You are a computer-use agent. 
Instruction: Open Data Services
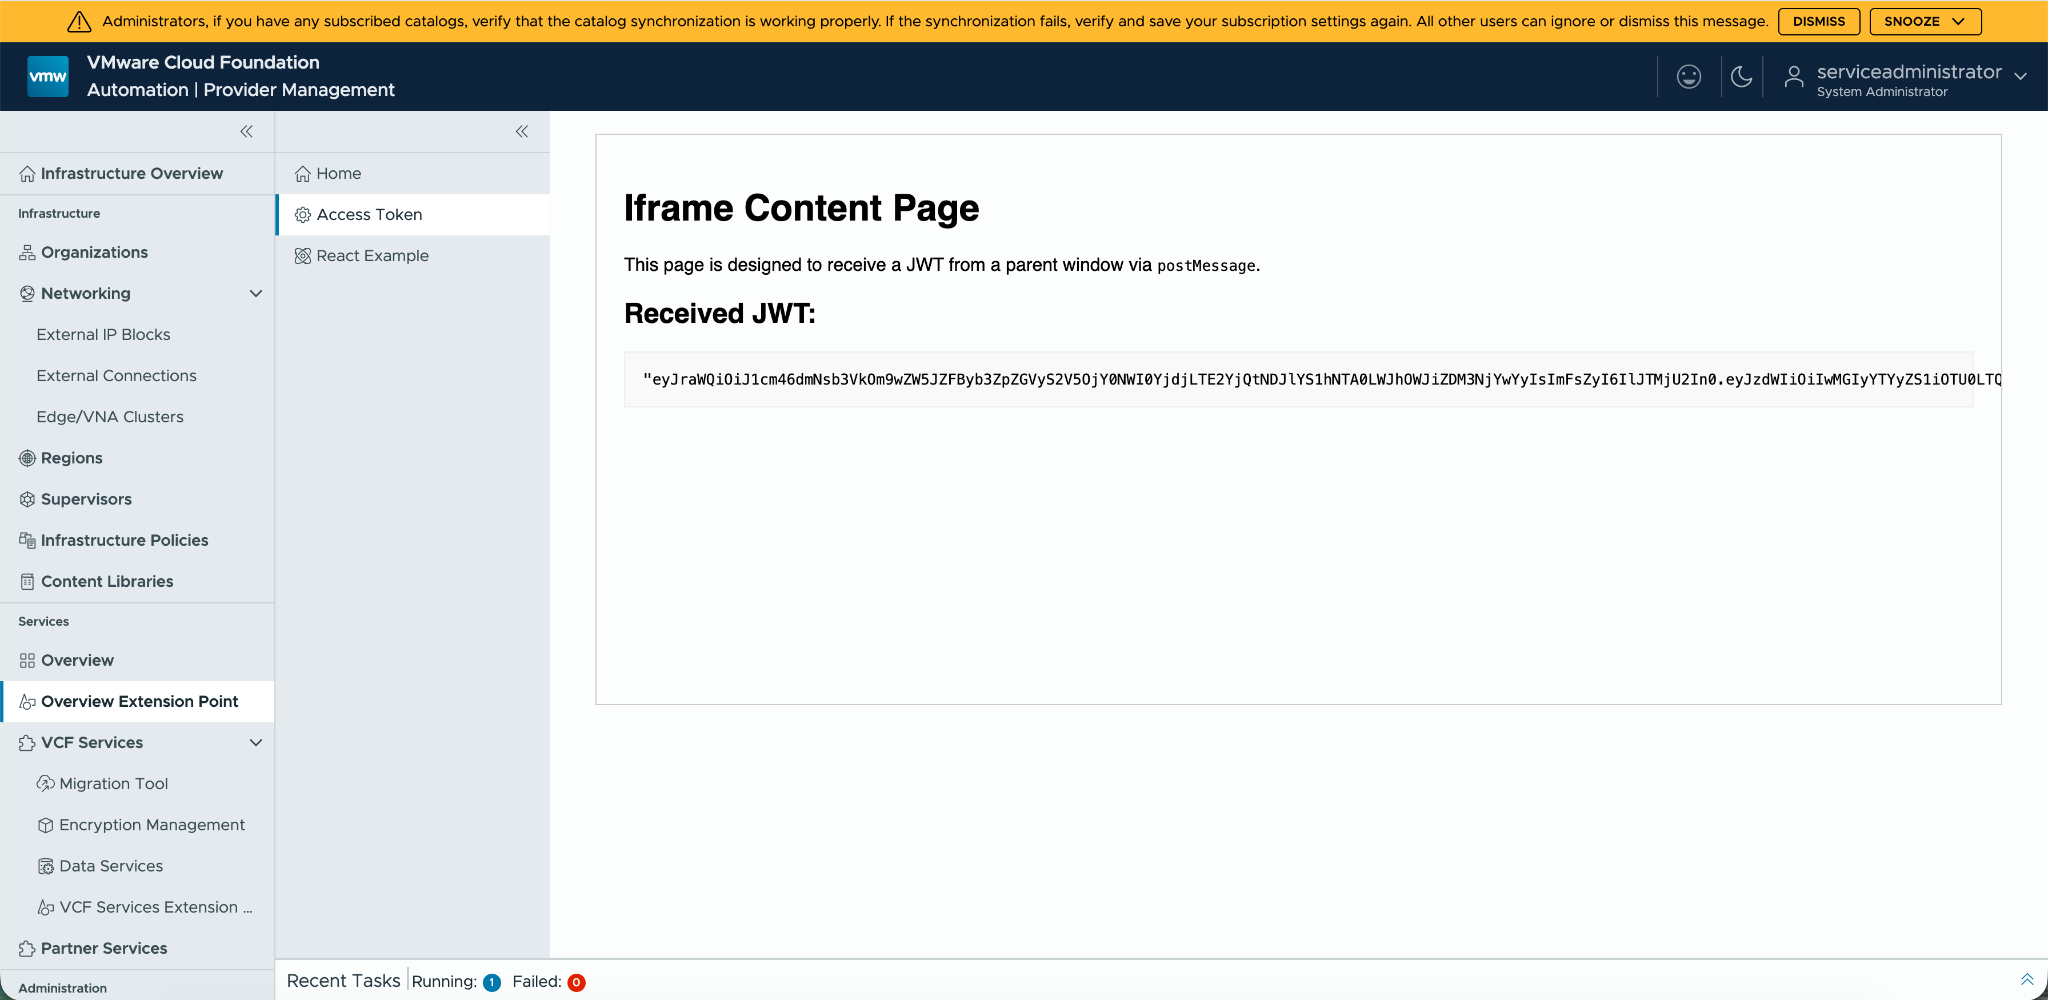(x=111, y=866)
